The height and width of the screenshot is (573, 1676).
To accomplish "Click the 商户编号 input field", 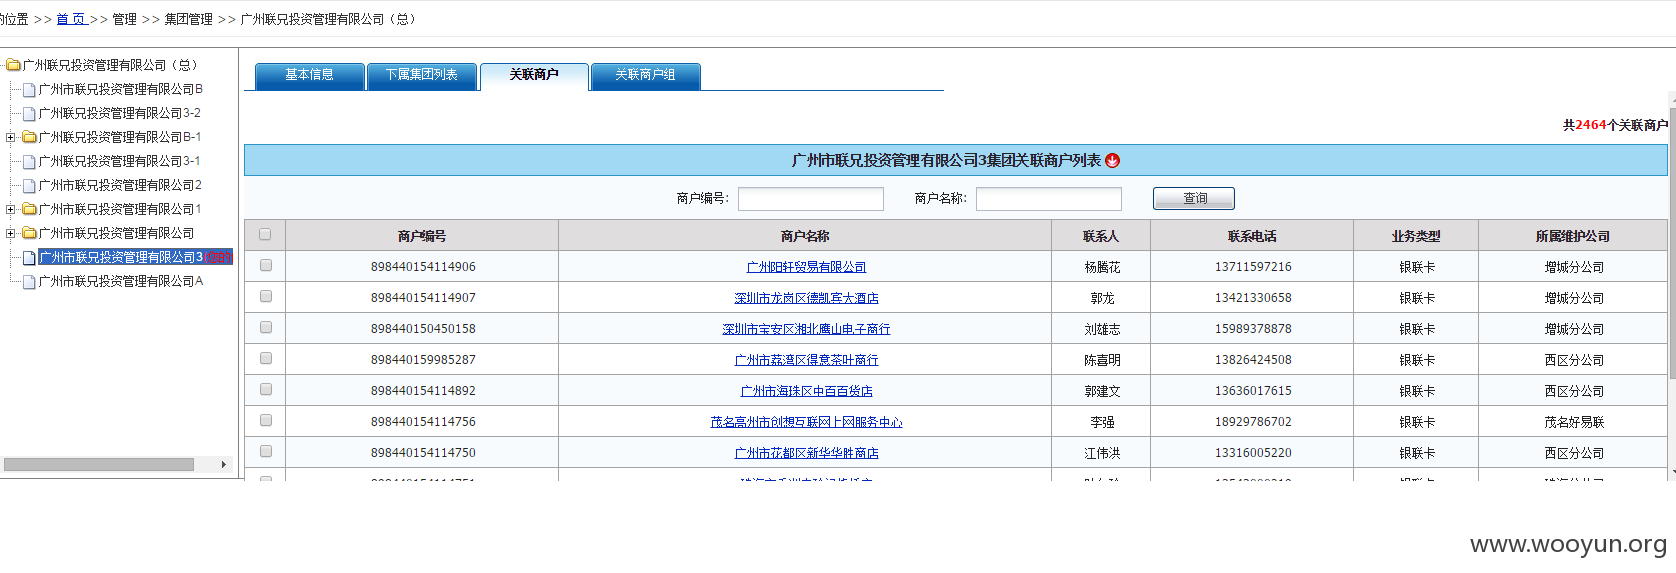I will [811, 199].
